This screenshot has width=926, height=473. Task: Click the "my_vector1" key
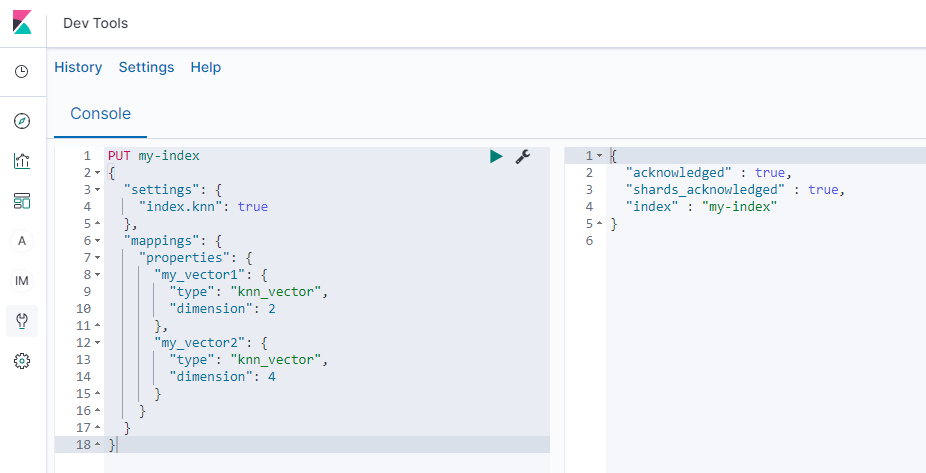199,275
